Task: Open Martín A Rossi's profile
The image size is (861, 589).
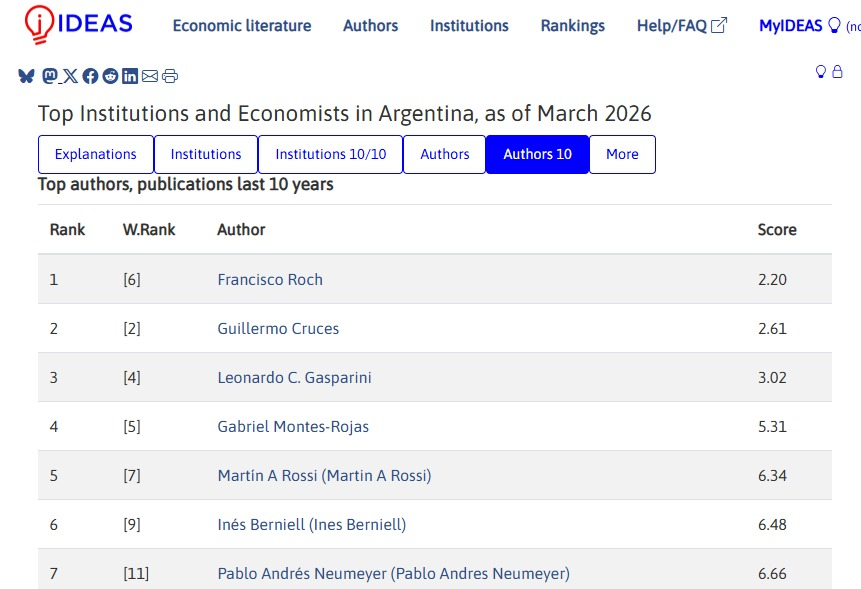Action: (325, 475)
